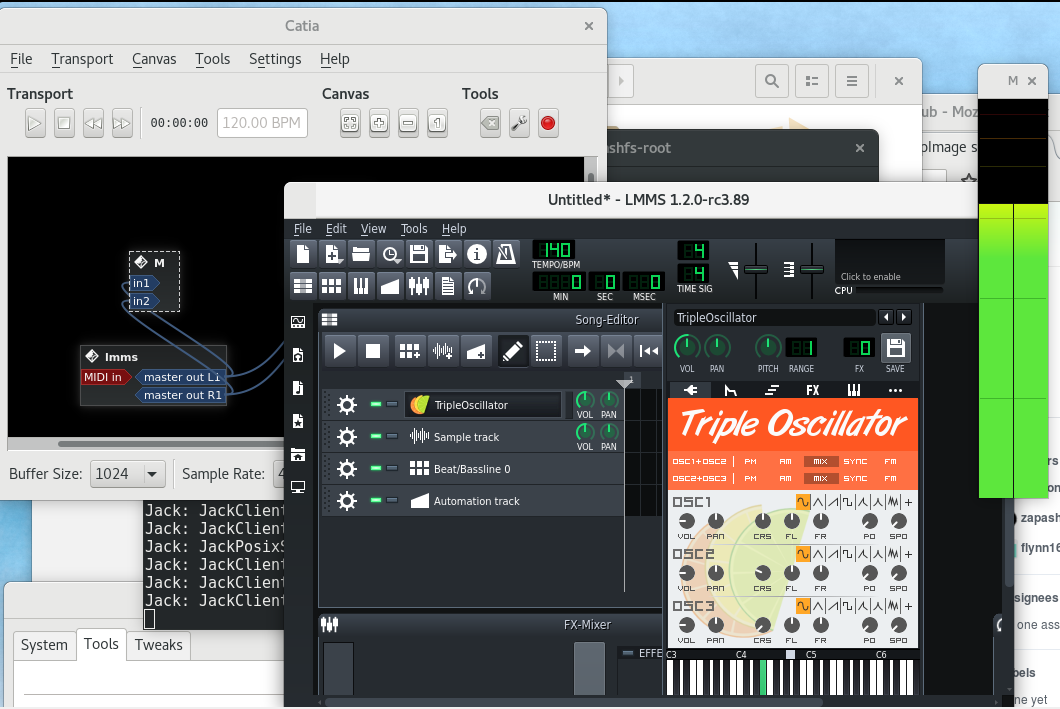This screenshot has height=709, width=1060.
Task: Set OSC1+OSC2 modulation to PM
Action: (x=750, y=462)
